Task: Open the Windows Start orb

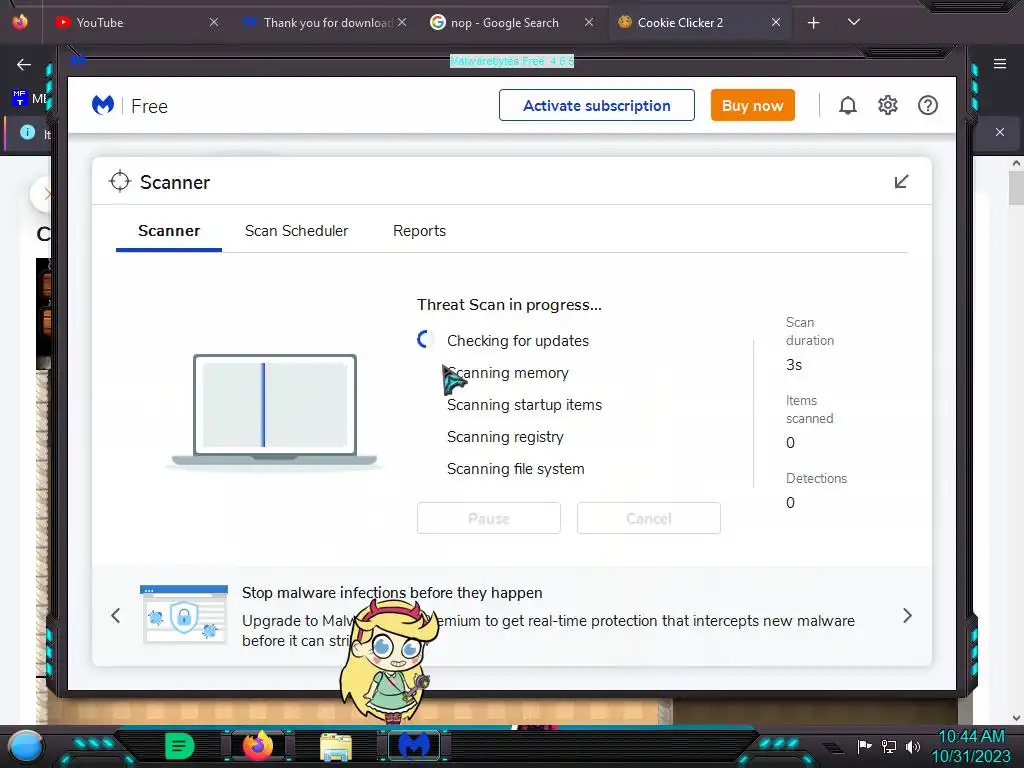Action: pos(27,746)
